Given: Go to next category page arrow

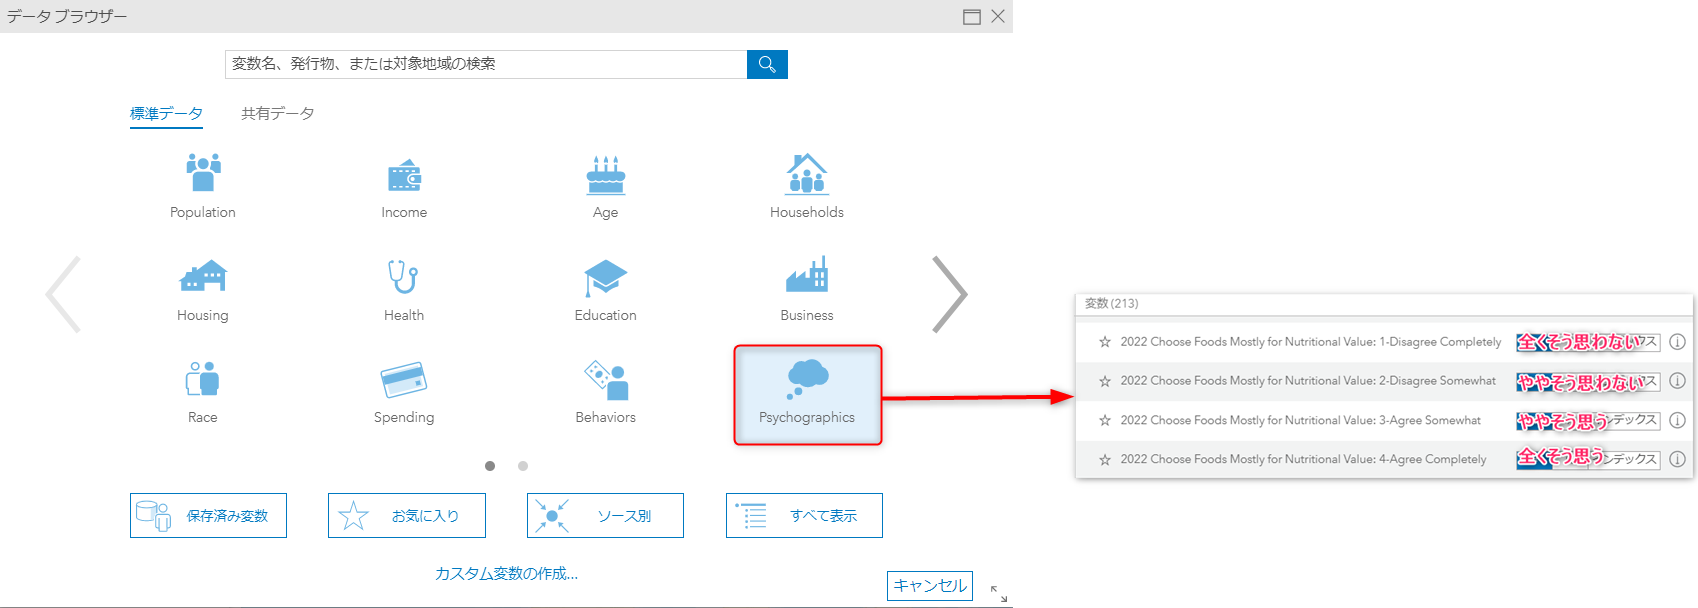Looking at the screenshot, I should [949, 294].
